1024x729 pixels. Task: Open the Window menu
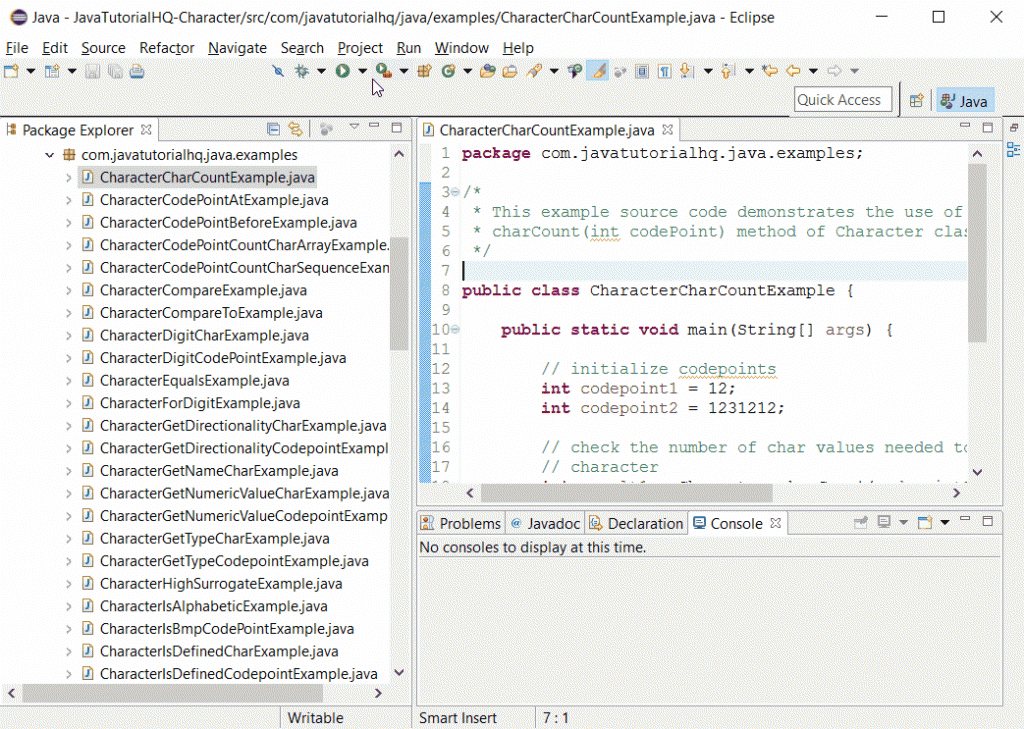tap(462, 48)
